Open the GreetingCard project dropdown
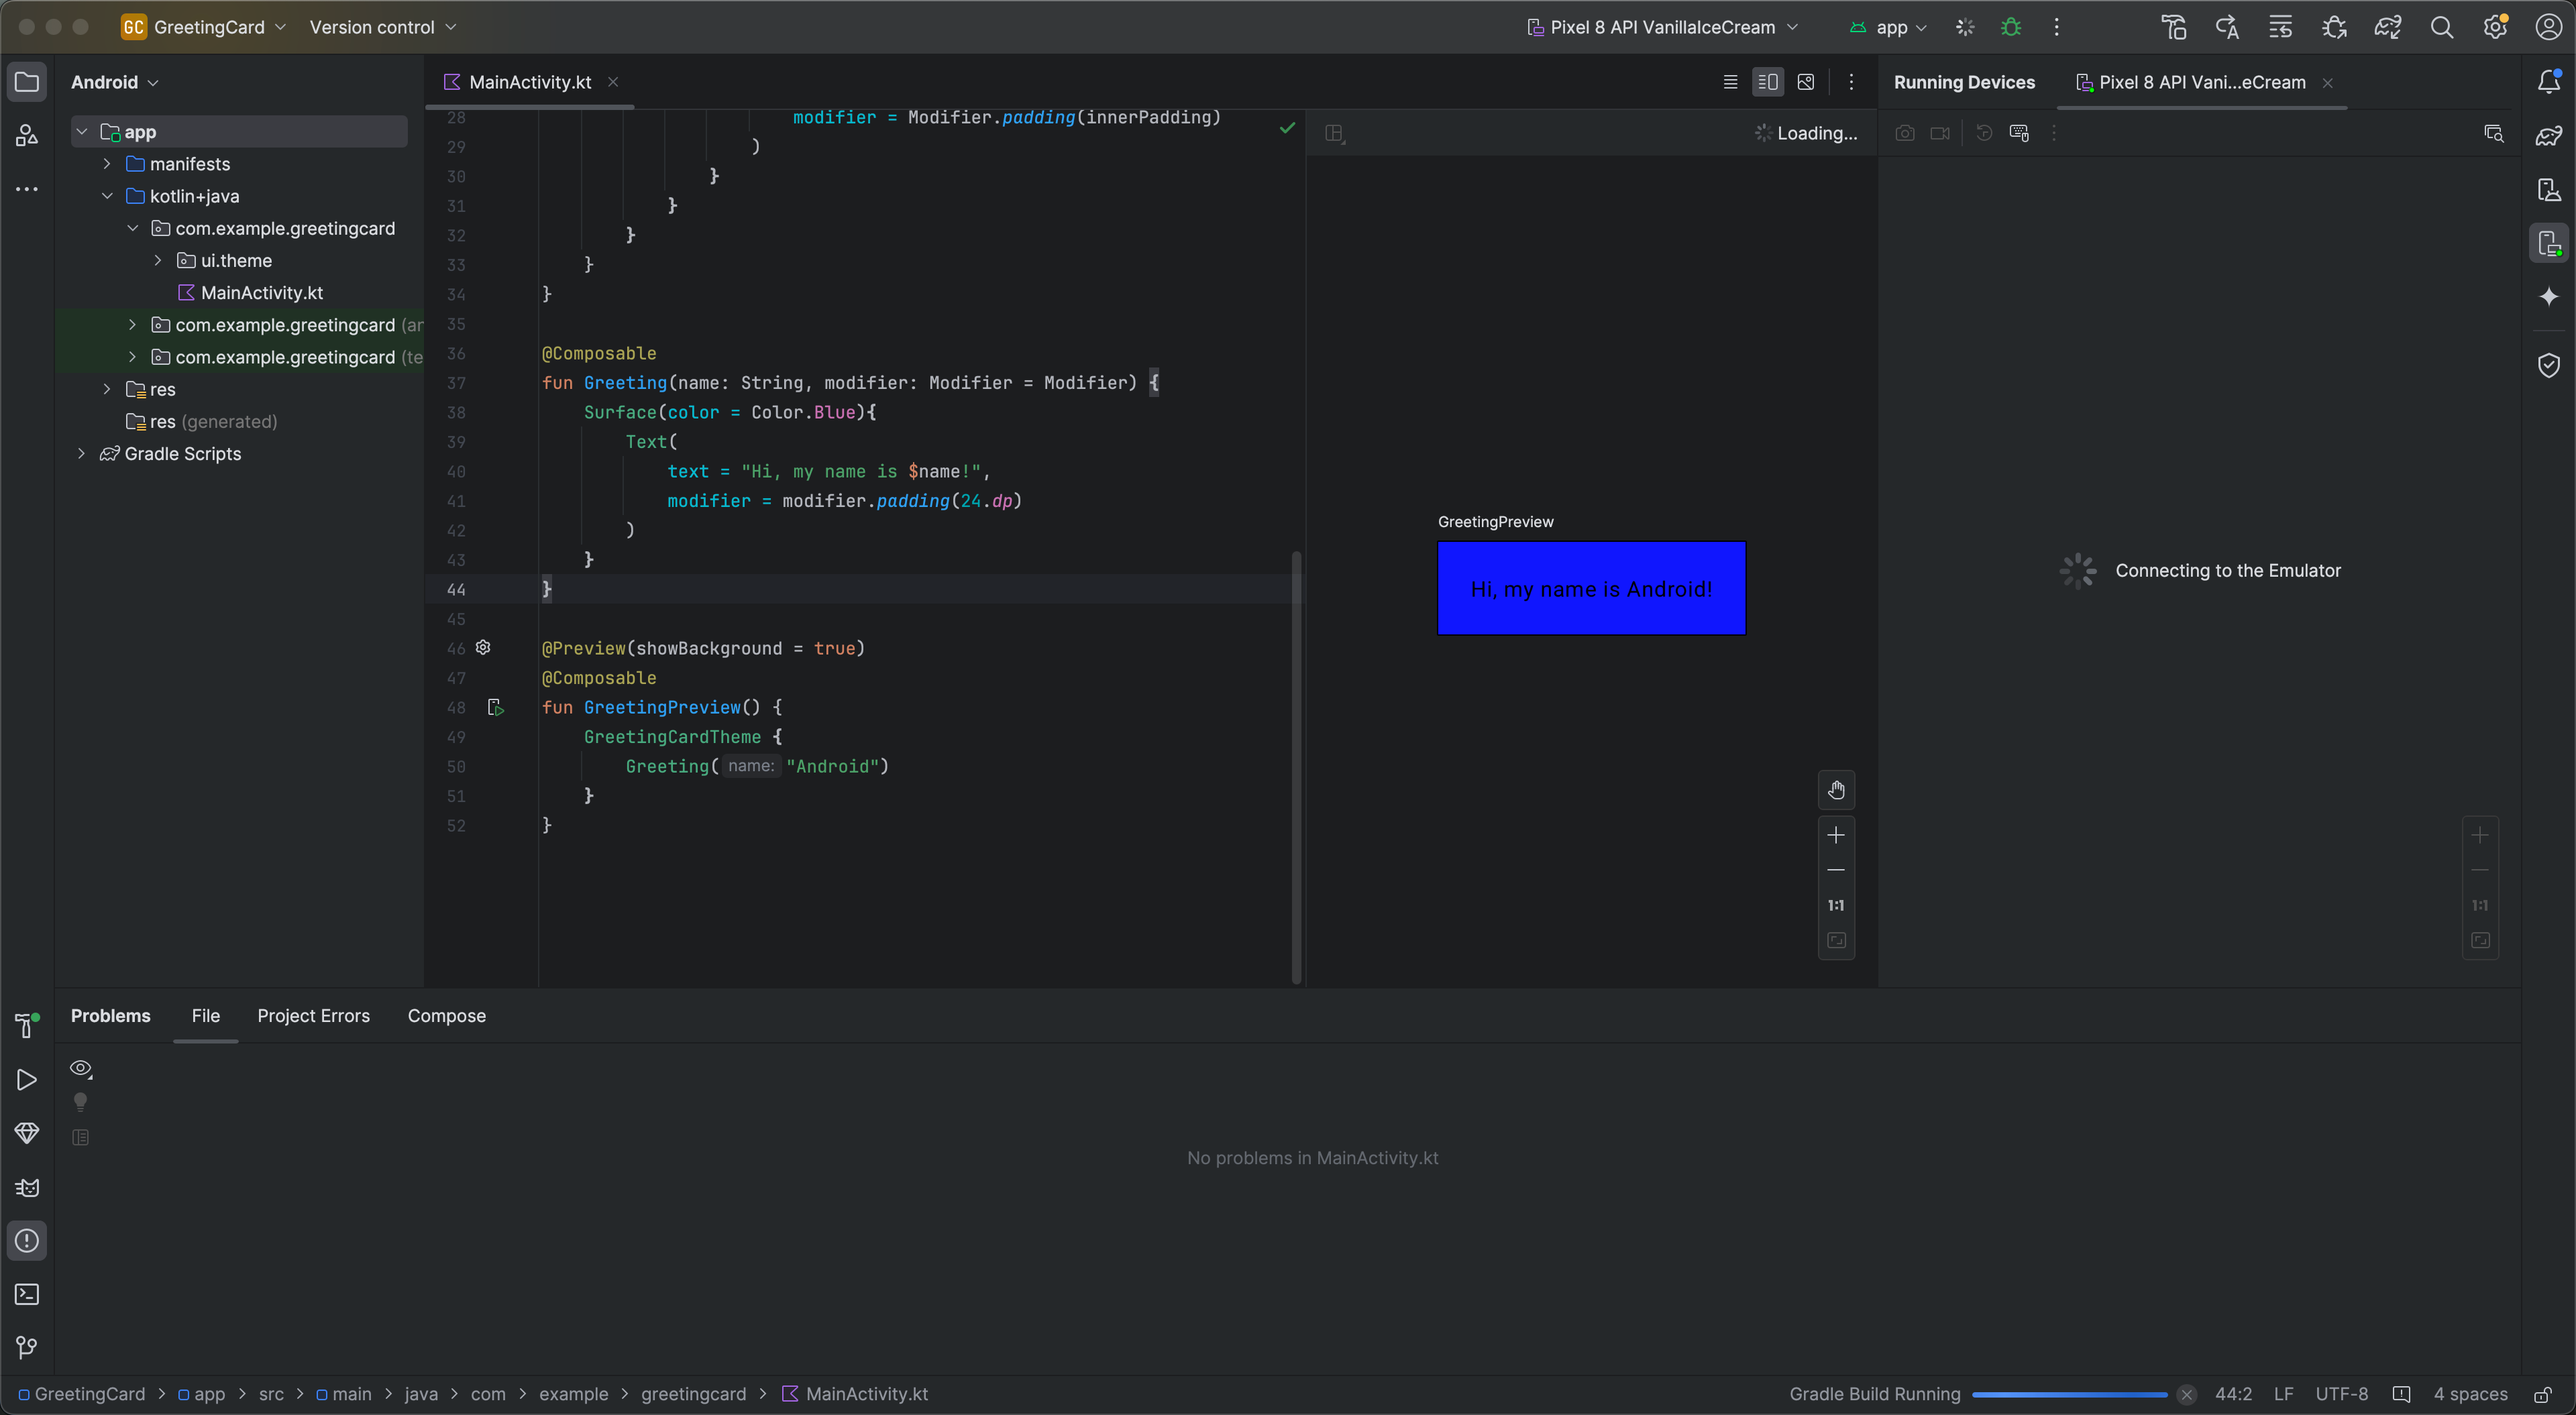This screenshot has height=1415, width=2576. [204, 27]
